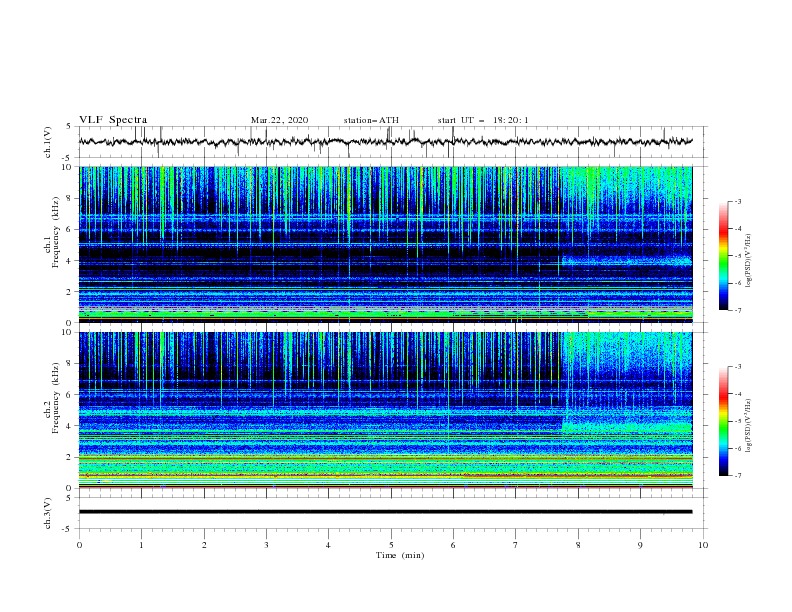Click the ch.1(V) panel "5" tick label
This screenshot has width=792, height=612.
[69, 126]
